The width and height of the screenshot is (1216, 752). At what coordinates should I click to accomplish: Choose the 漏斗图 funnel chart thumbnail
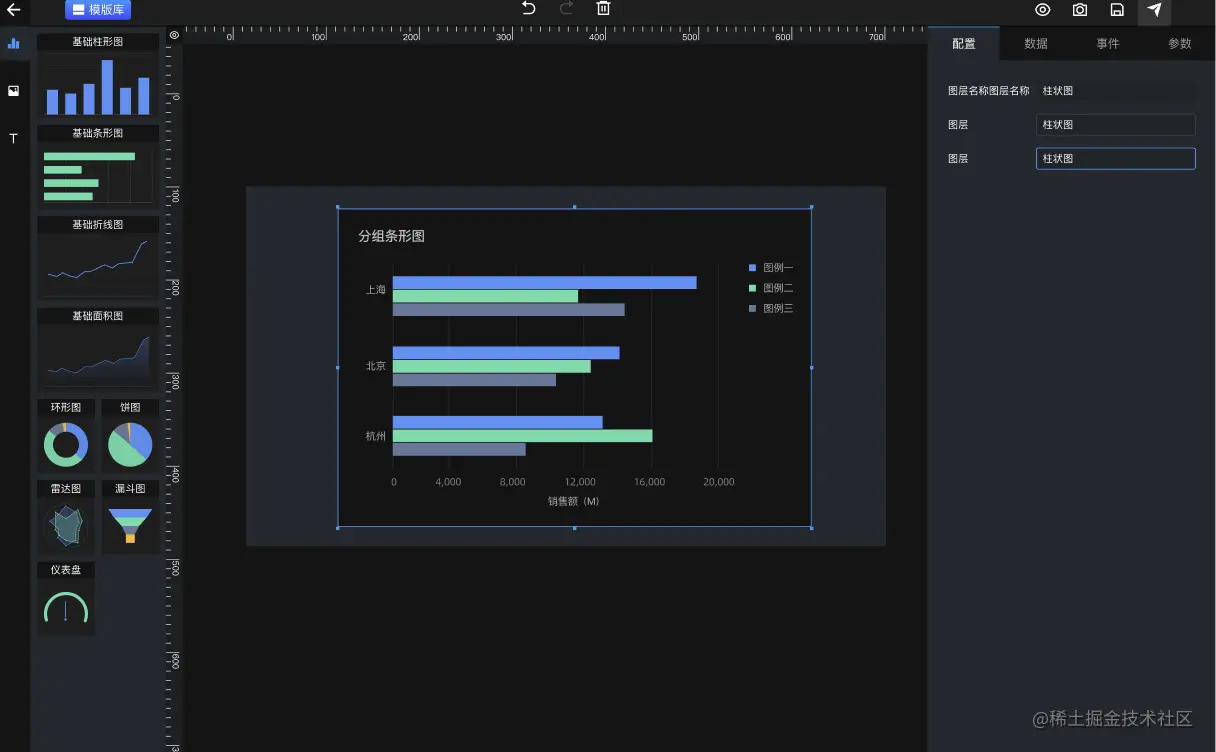click(130, 517)
